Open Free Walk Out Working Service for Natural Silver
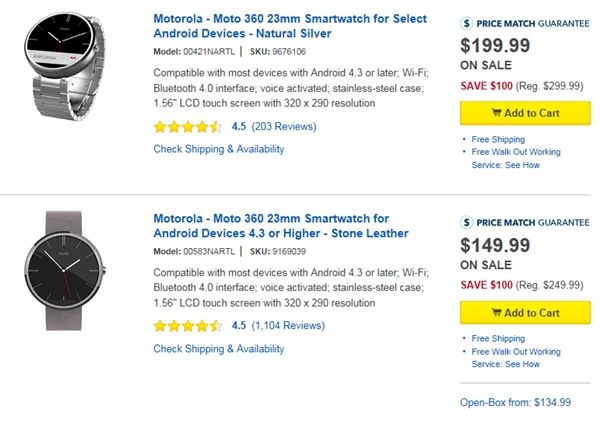Screen dimensions: 600x430 pyautogui.click(x=516, y=158)
